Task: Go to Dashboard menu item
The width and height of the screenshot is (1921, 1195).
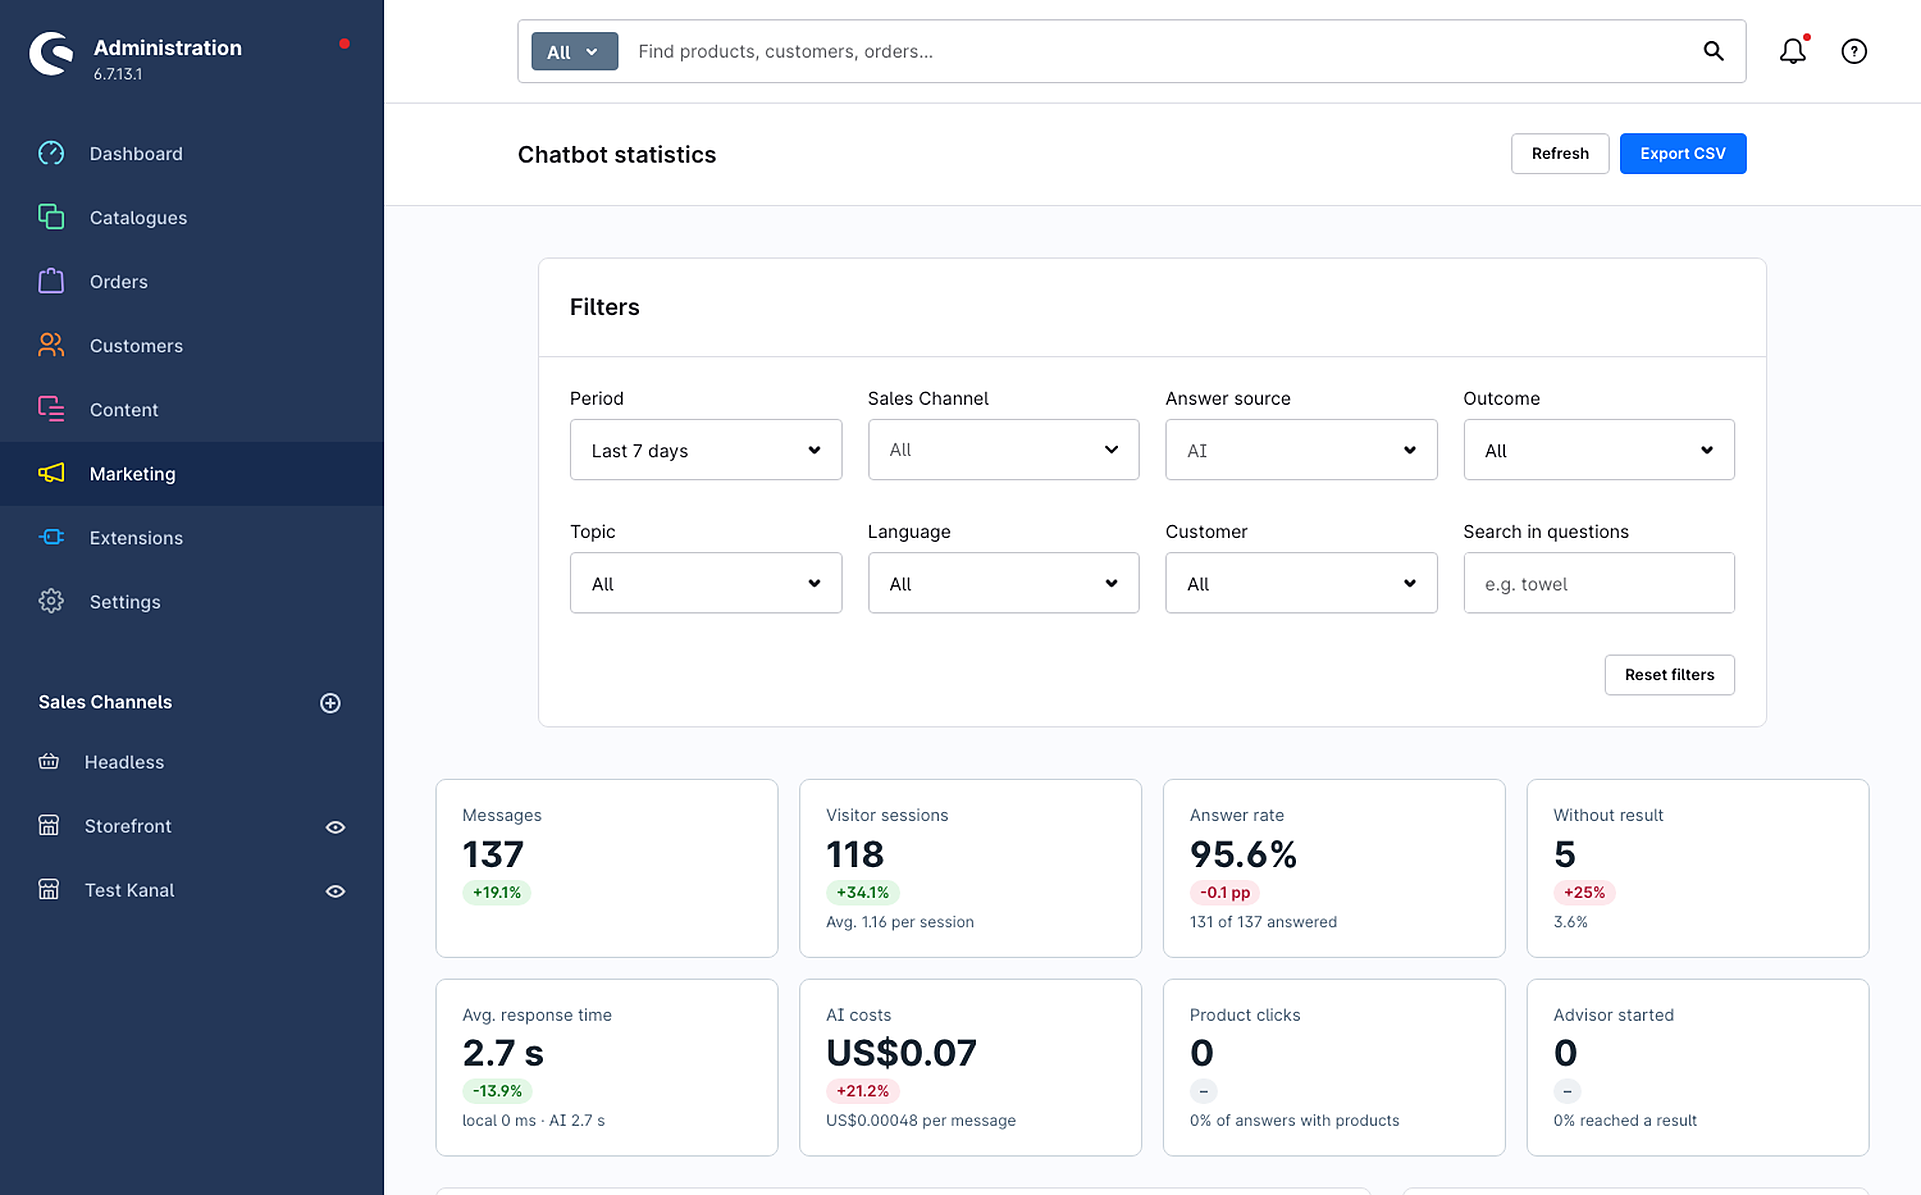Action: click(x=192, y=153)
